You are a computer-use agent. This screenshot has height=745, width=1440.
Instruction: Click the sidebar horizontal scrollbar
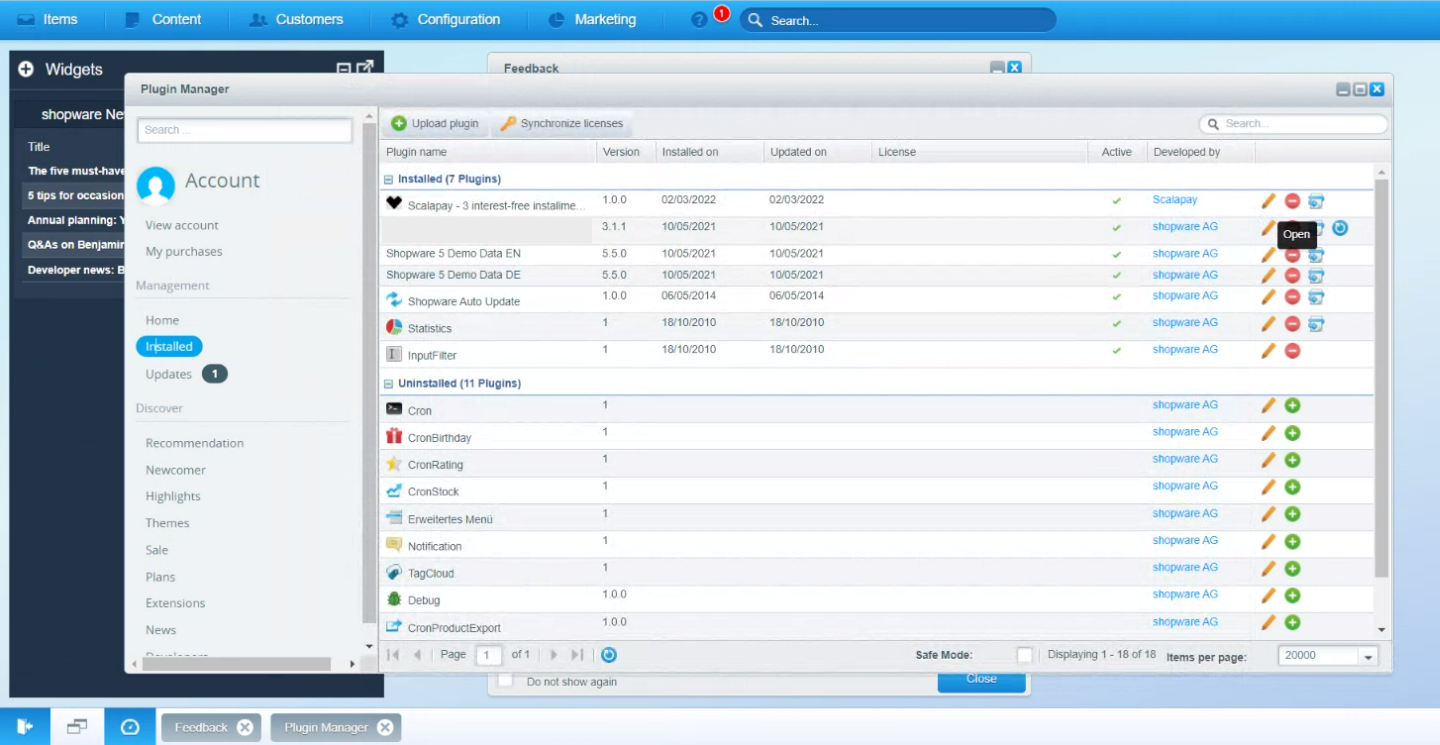tap(236, 664)
